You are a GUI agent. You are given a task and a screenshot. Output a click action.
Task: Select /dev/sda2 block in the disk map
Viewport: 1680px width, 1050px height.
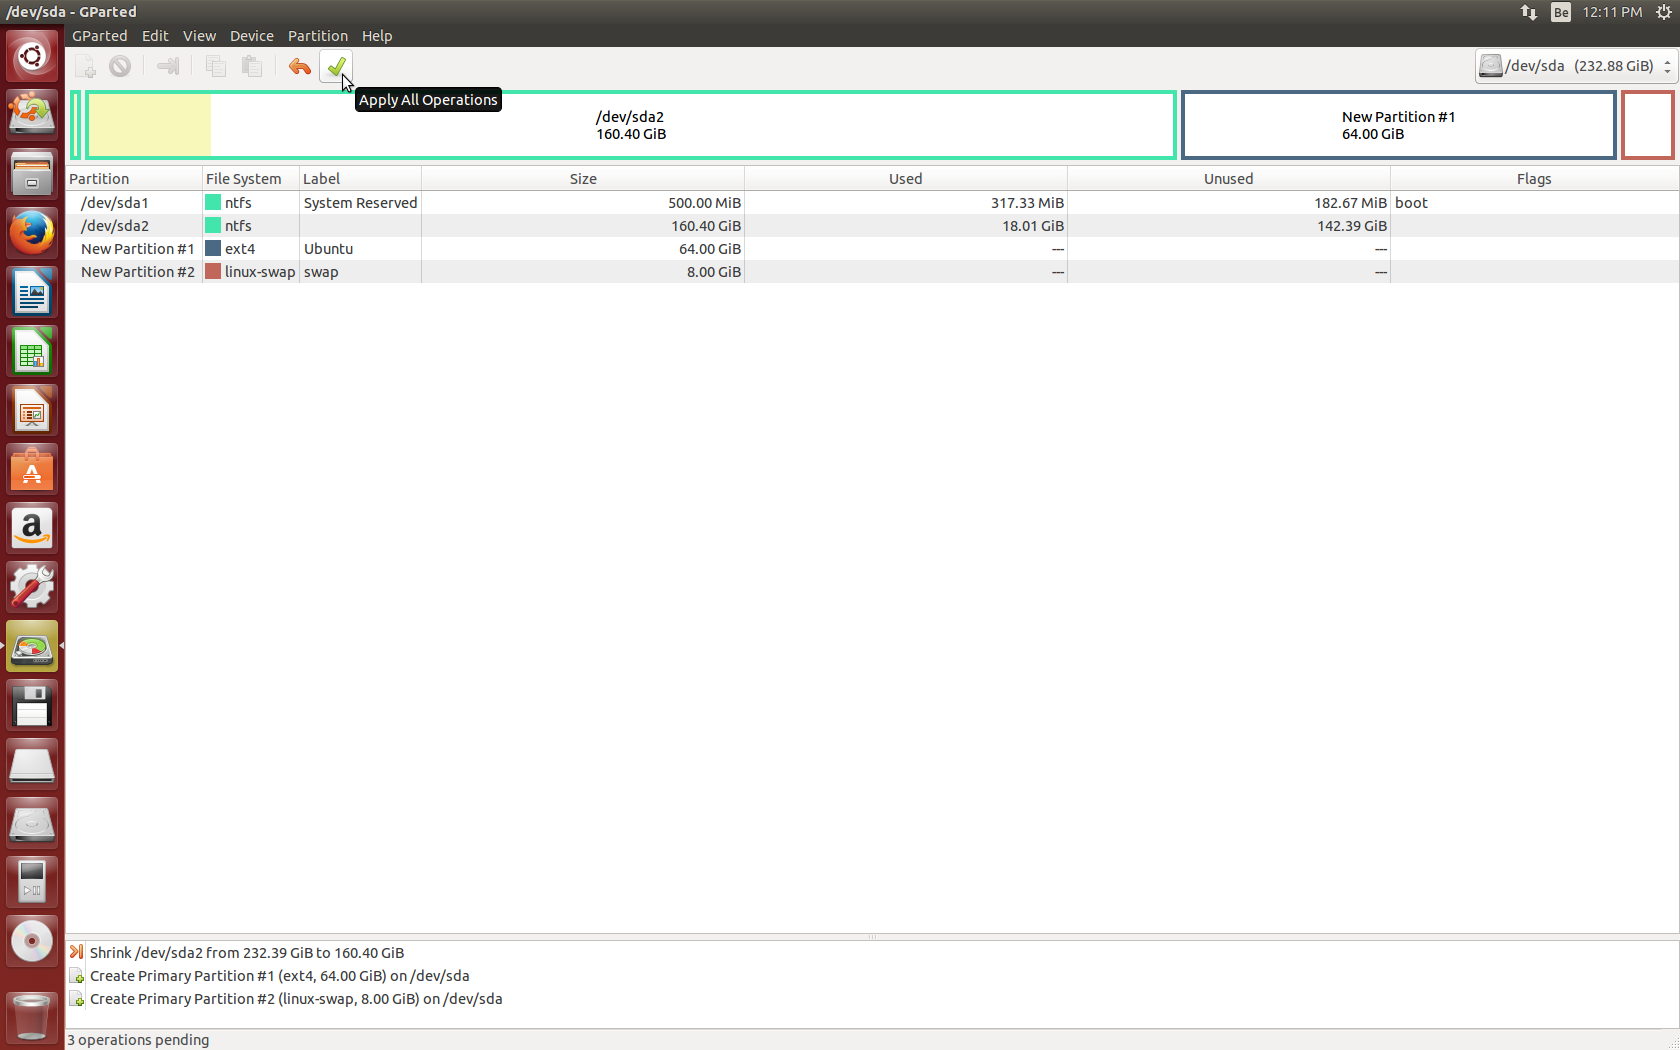pos(631,125)
